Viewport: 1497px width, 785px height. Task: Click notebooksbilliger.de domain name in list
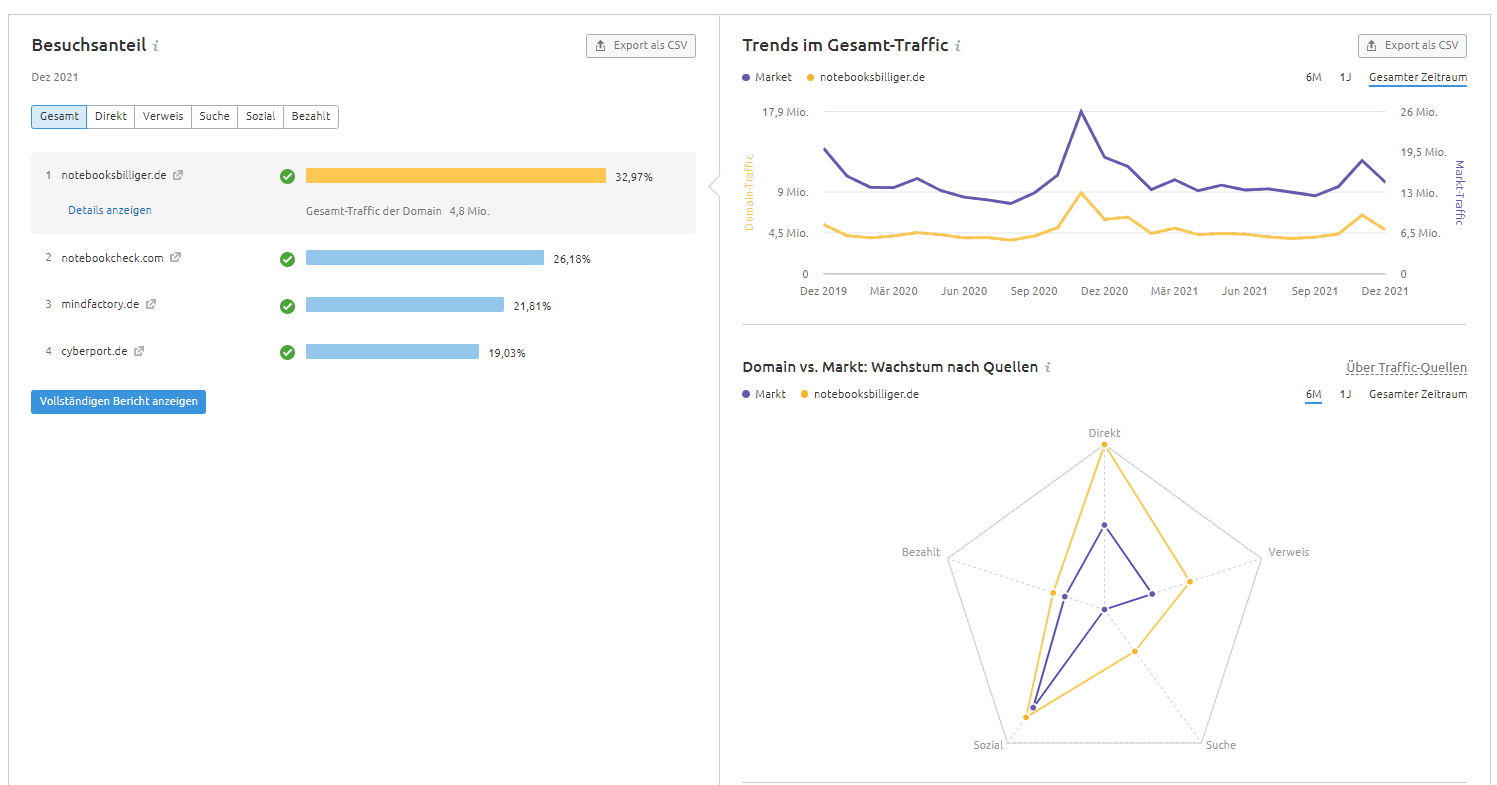pos(114,175)
